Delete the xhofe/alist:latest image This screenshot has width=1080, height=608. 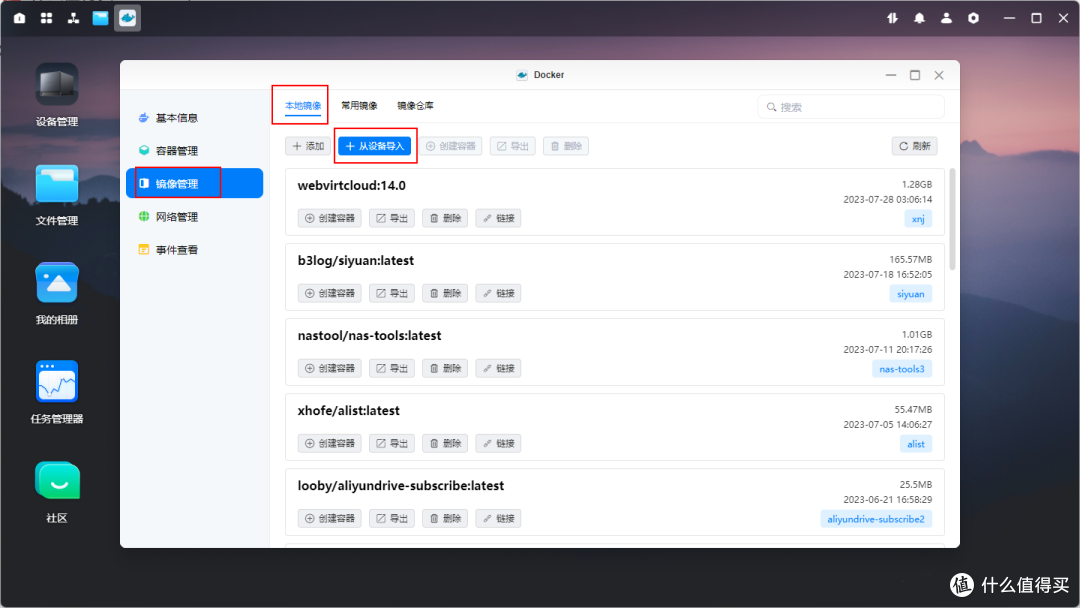point(445,443)
